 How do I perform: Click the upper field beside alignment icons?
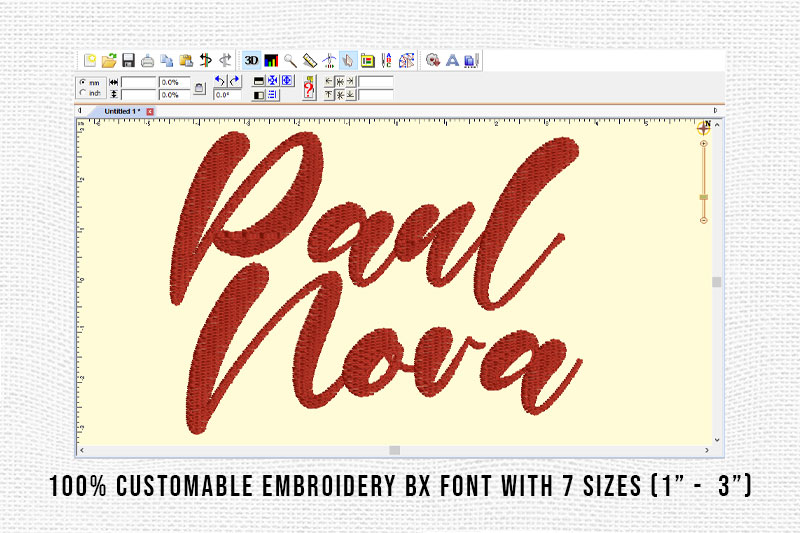tap(376, 82)
